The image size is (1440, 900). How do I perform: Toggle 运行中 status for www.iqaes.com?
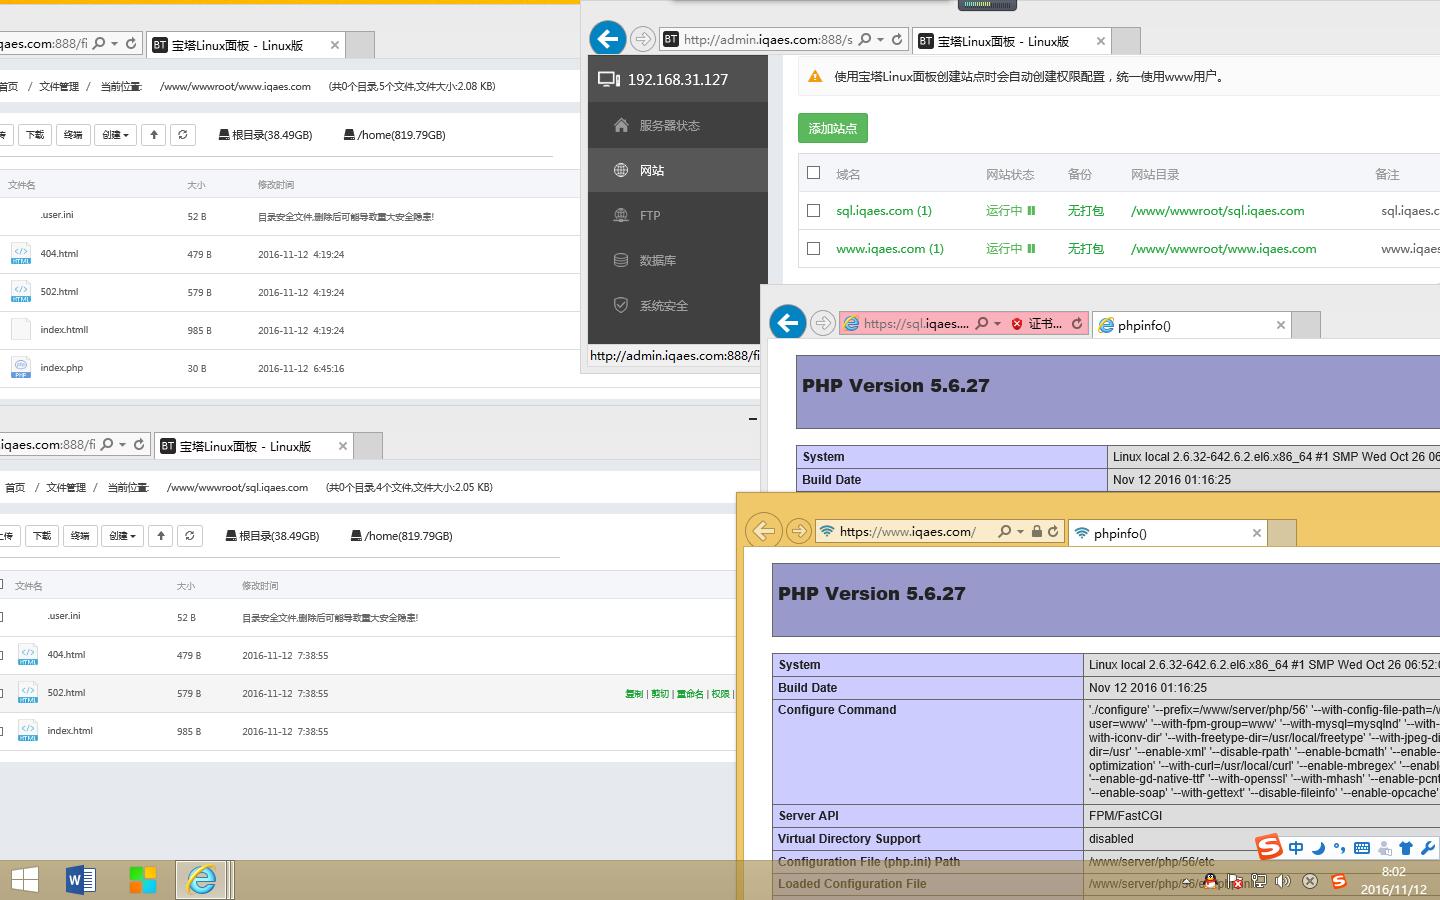click(x=1010, y=248)
